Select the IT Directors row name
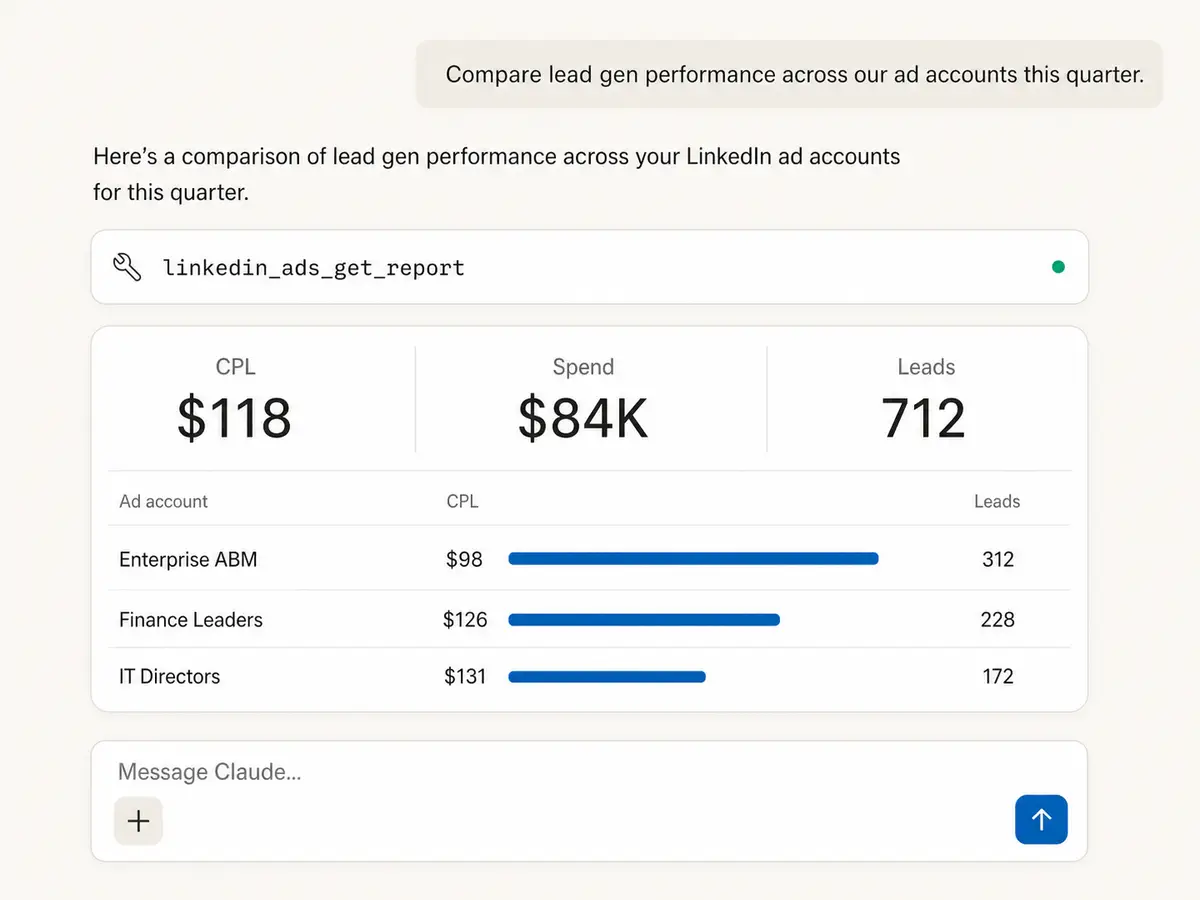The height and width of the screenshot is (900, 1200). tap(169, 677)
